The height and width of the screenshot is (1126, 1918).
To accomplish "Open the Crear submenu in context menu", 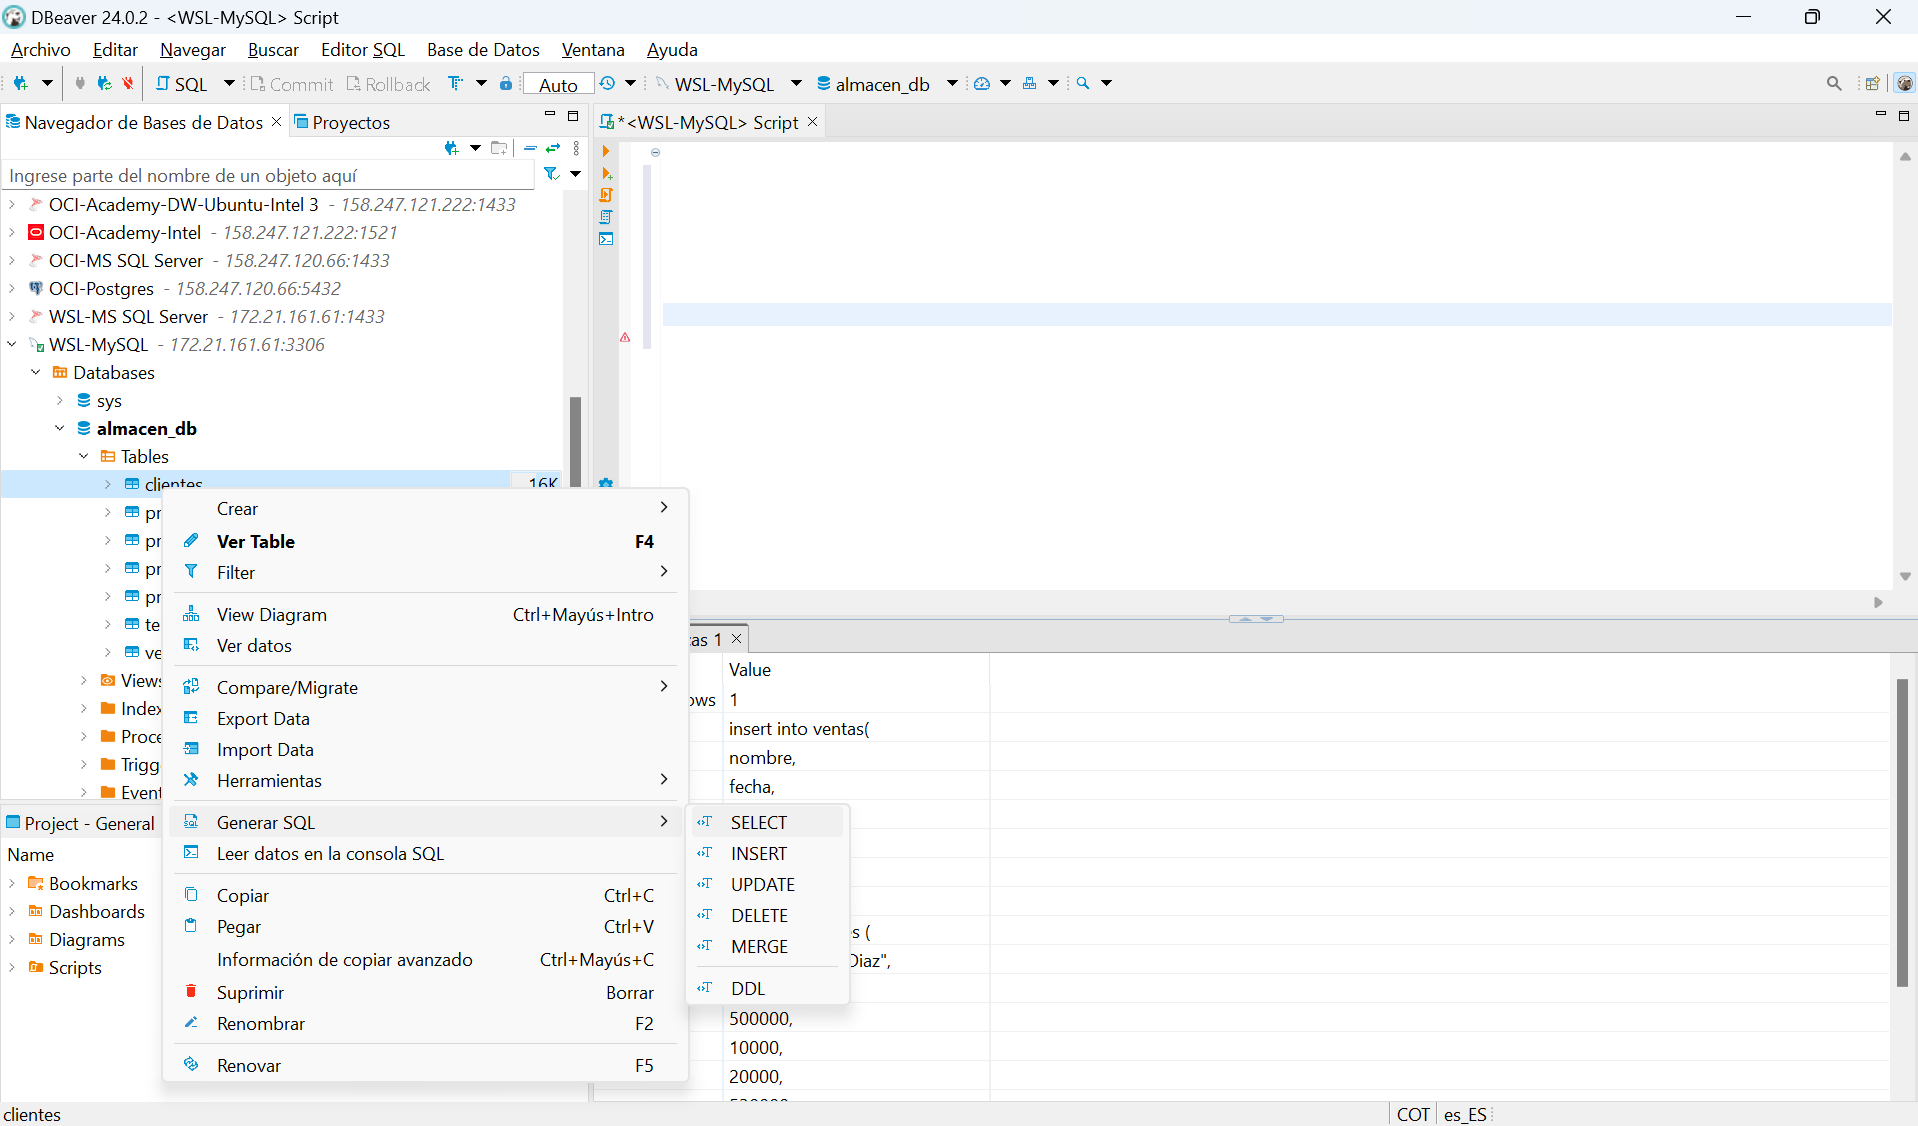I will coord(425,509).
